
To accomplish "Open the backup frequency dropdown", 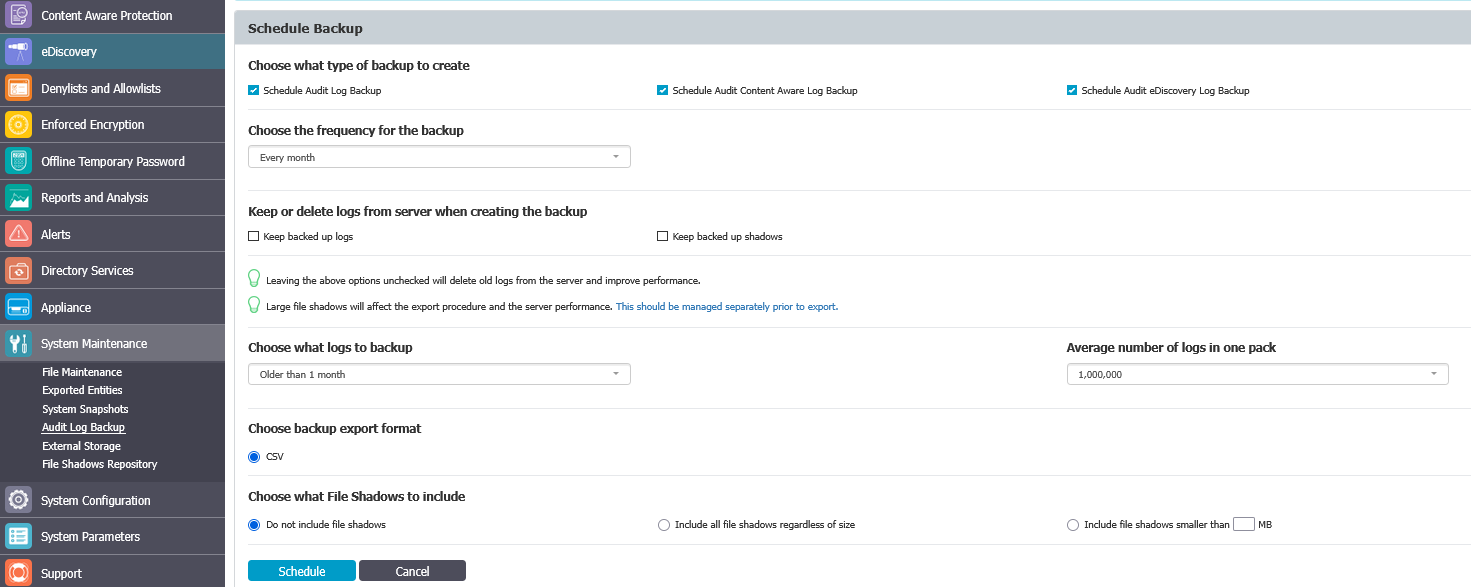I will point(438,156).
